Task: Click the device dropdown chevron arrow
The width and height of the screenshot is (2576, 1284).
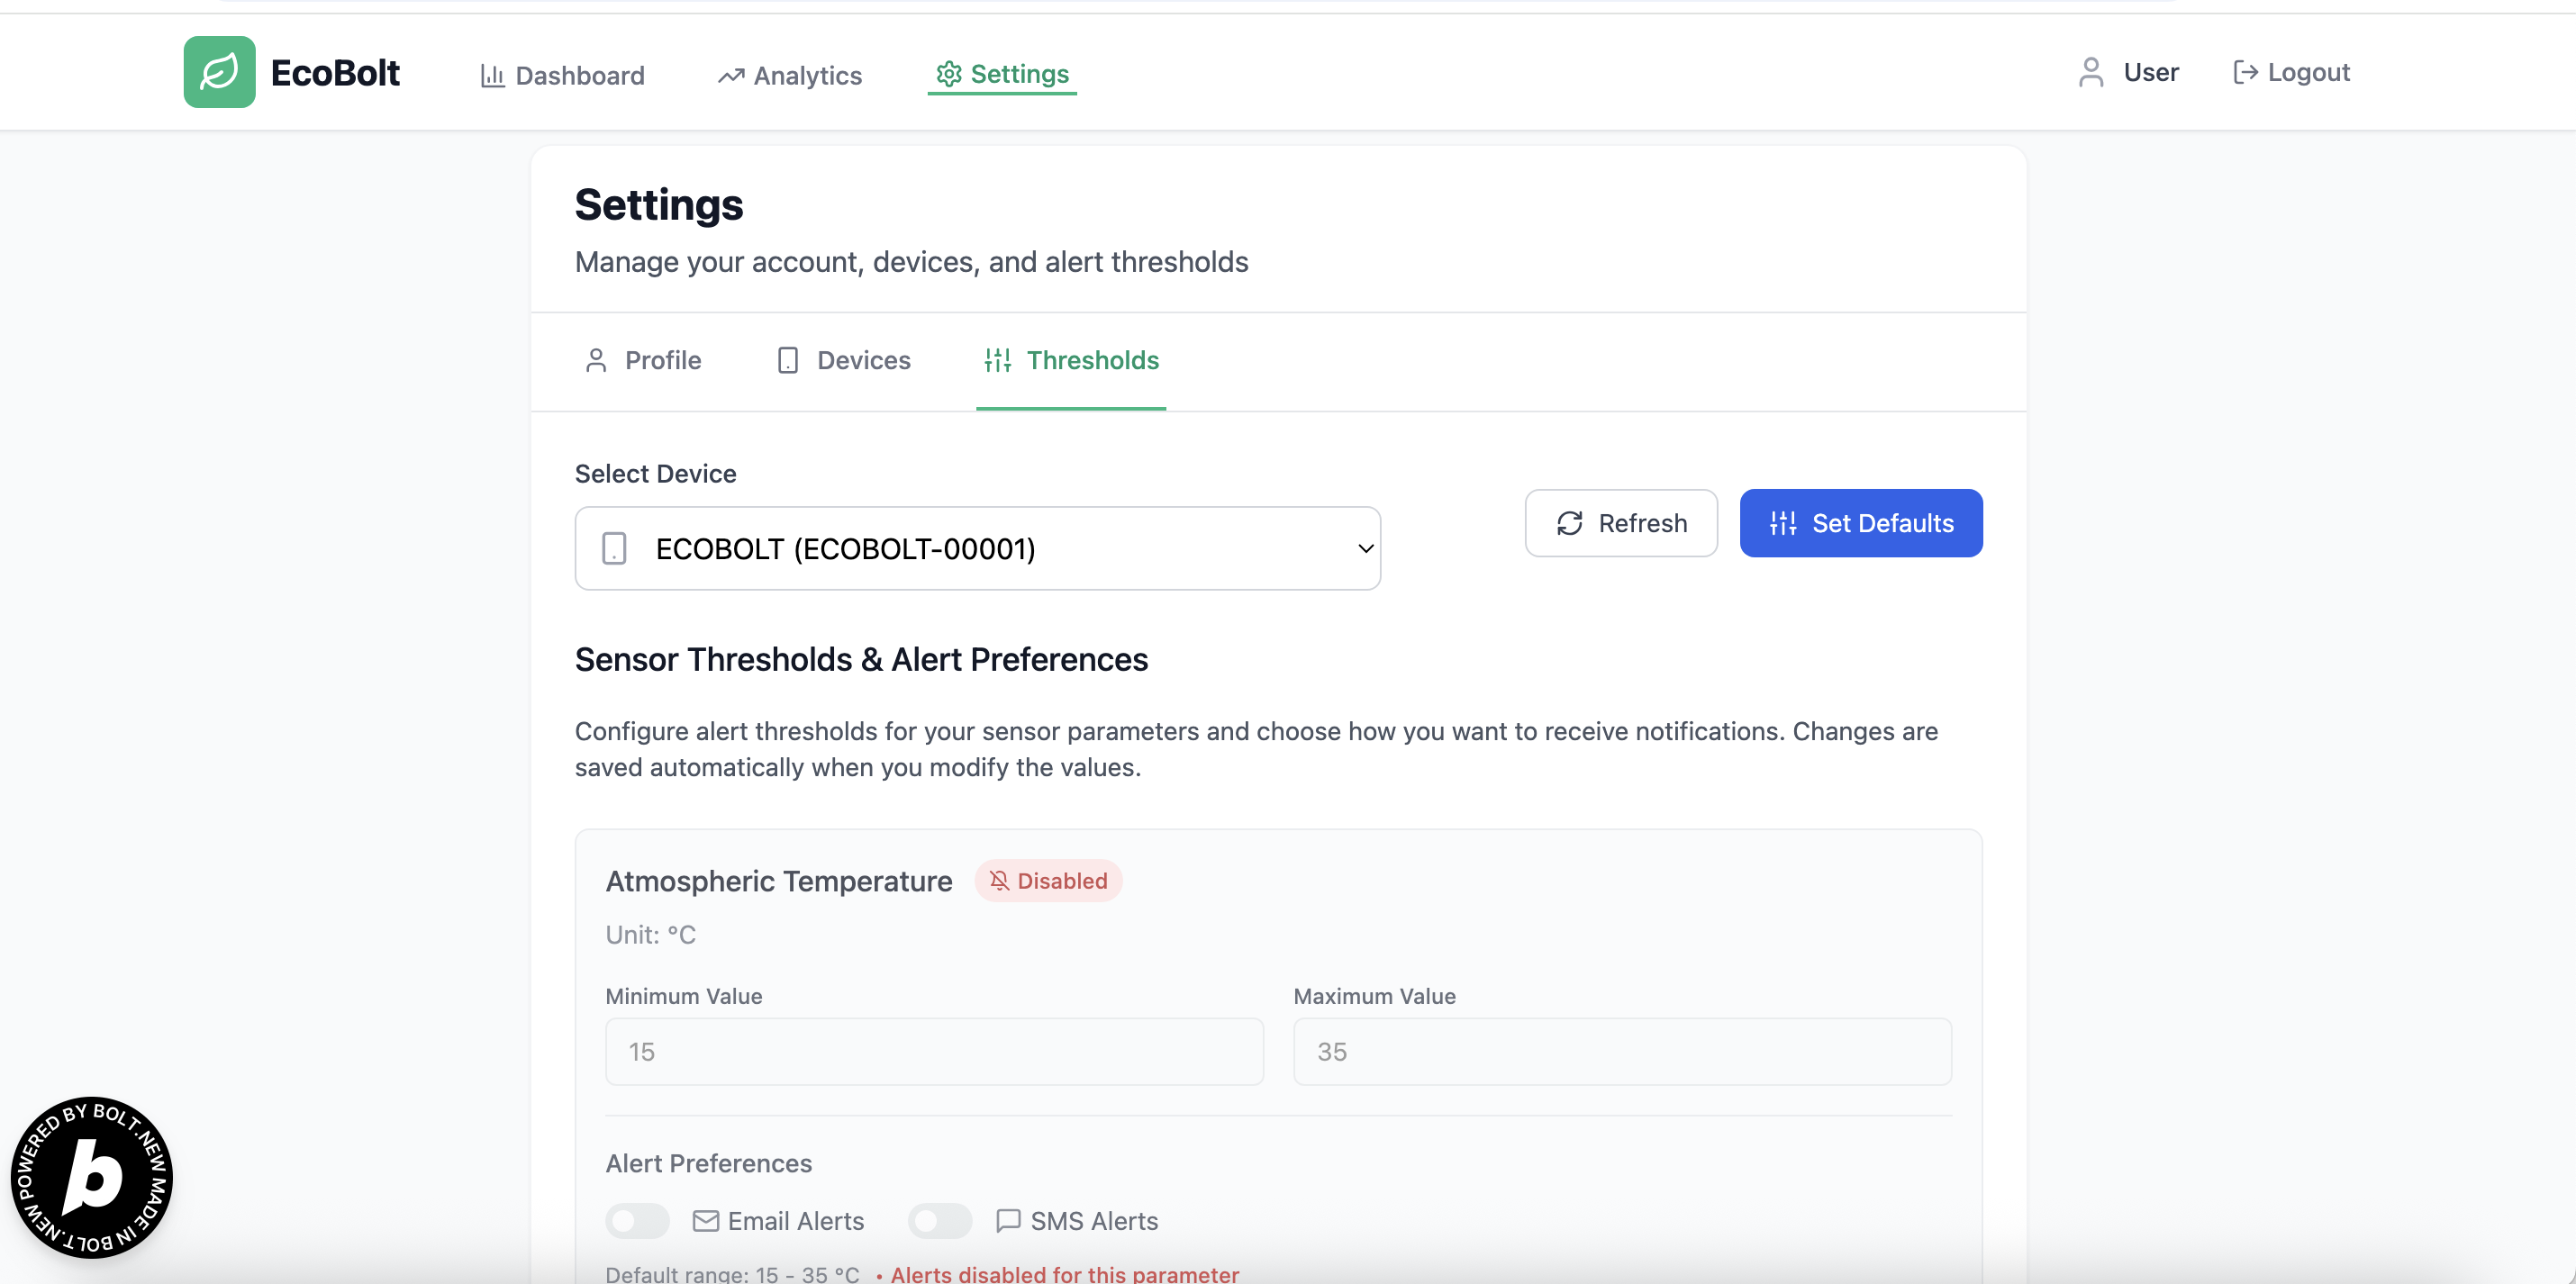Action: click(1365, 548)
